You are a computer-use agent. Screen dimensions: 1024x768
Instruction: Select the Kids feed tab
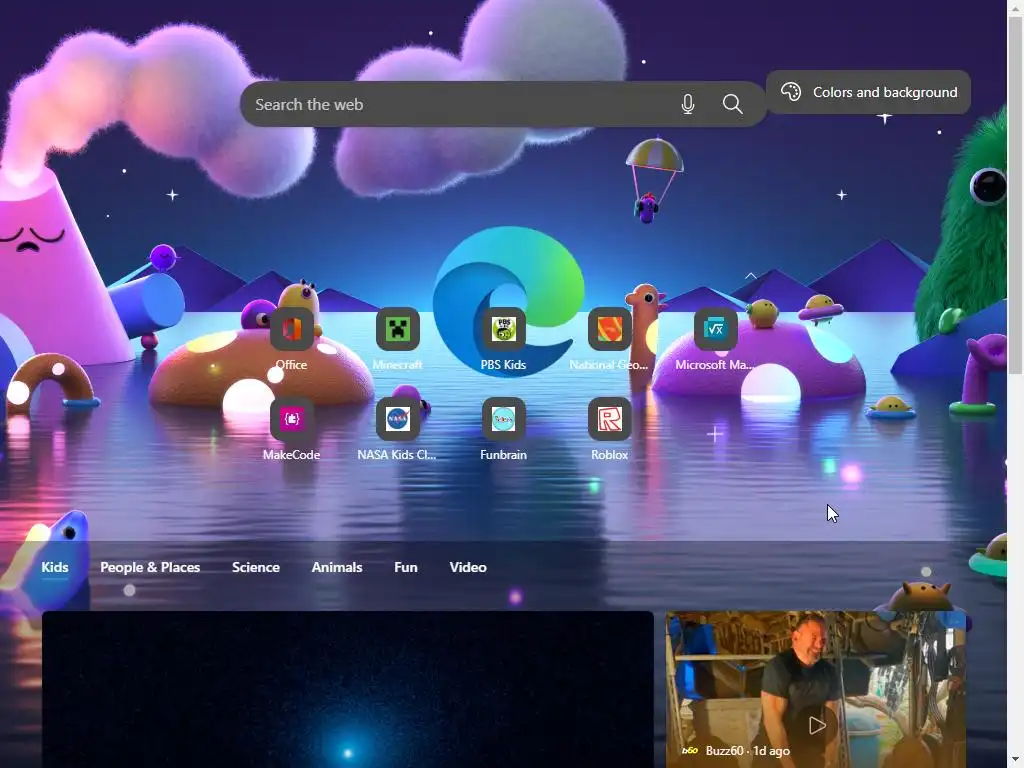point(55,567)
